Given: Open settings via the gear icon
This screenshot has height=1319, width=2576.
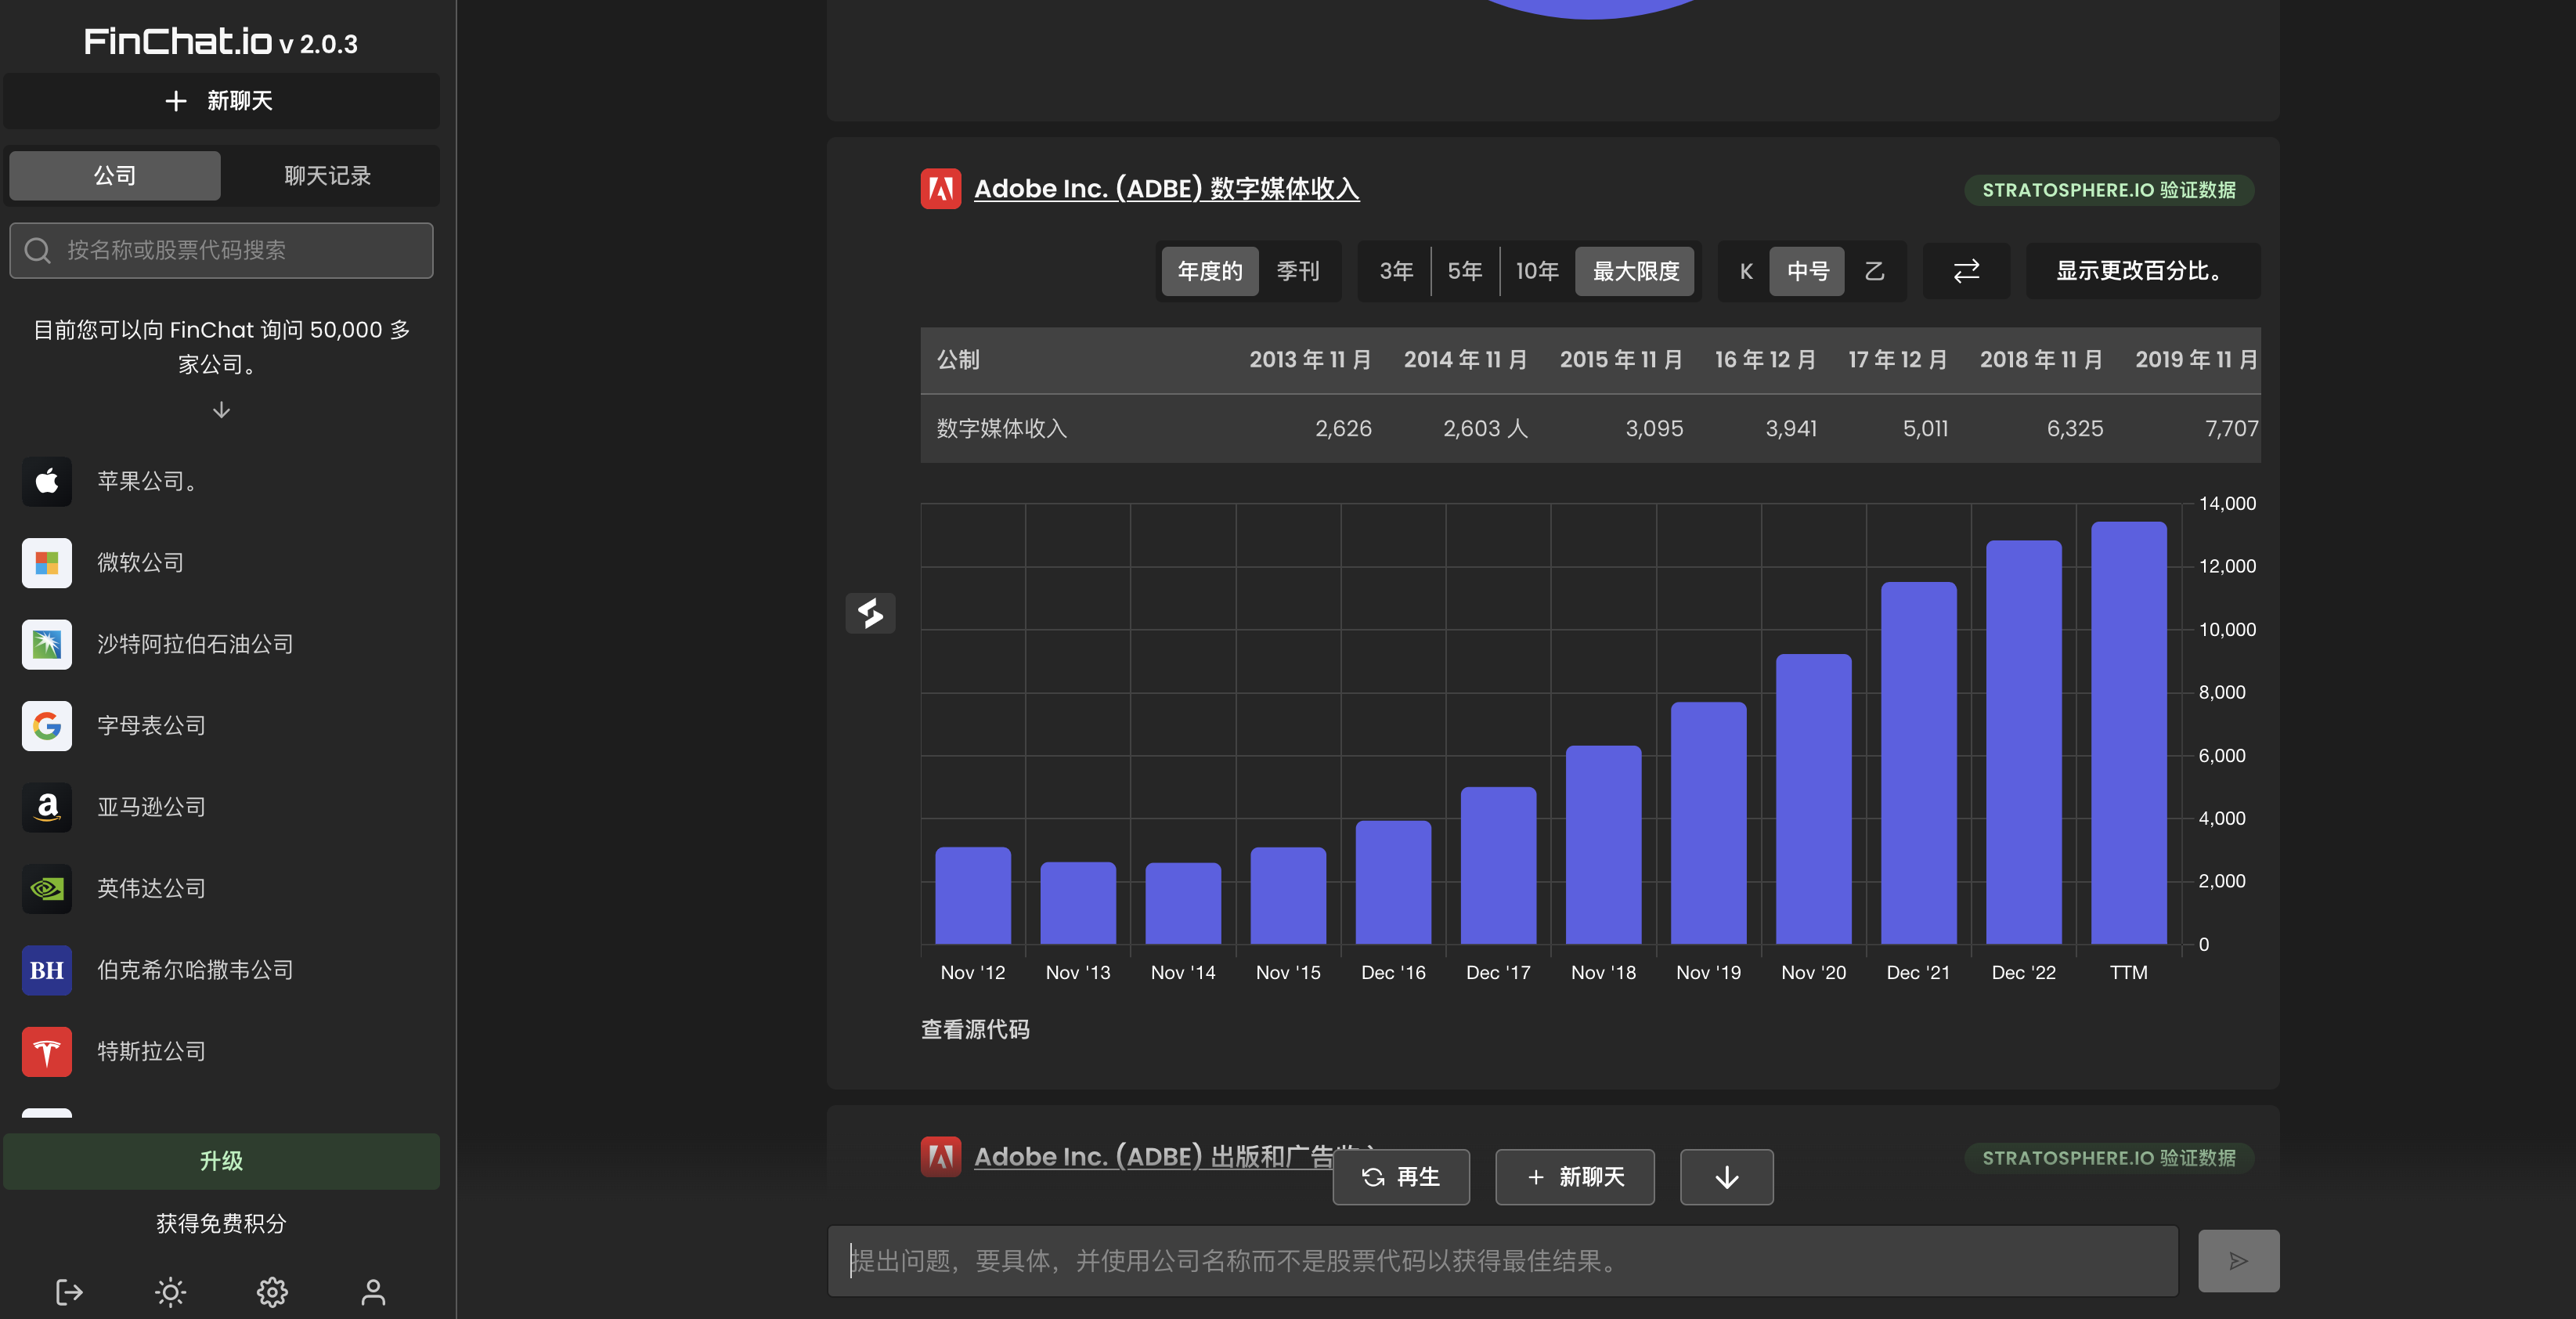Looking at the screenshot, I should point(272,1292).
